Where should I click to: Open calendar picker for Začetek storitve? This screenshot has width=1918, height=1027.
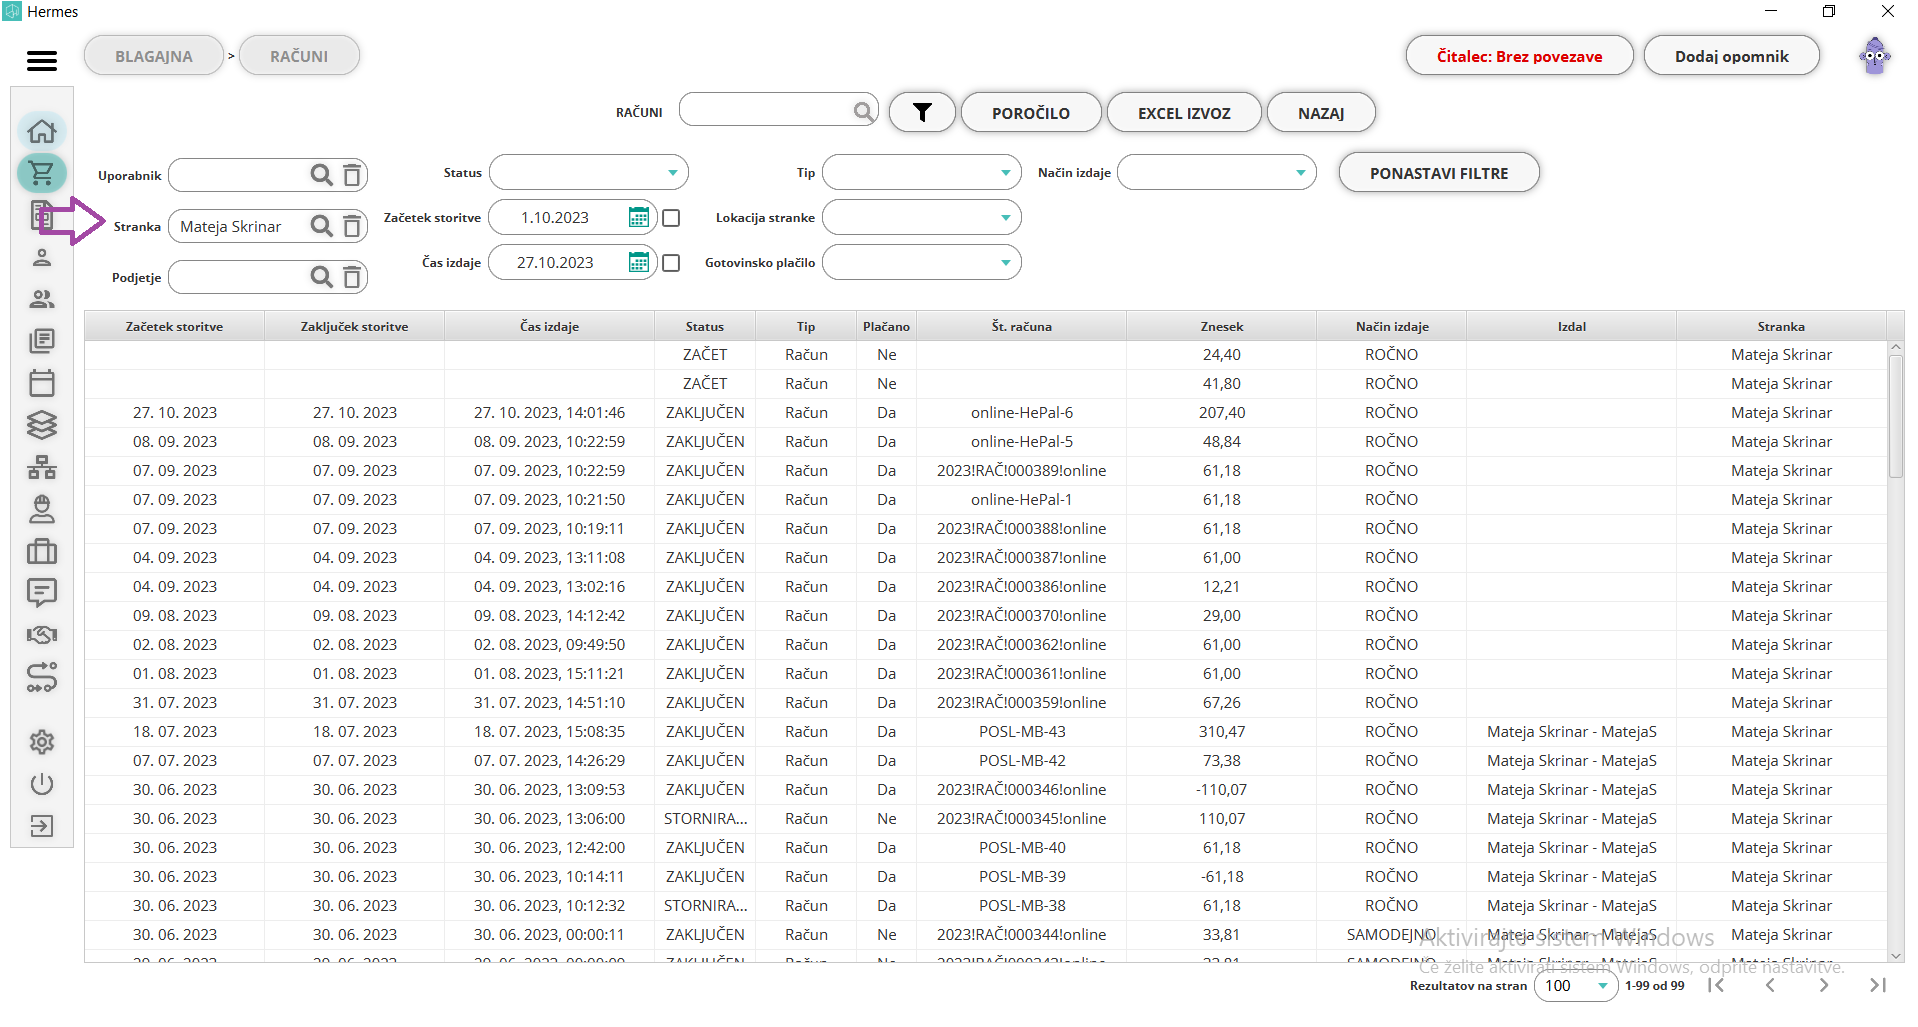click(638, 217)
